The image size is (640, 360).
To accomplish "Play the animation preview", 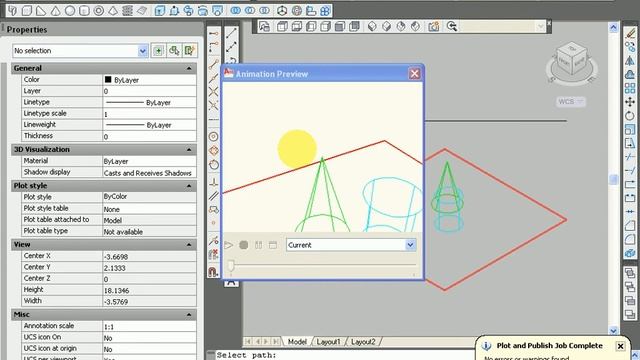I will pyautogui.click(x=229, y=245).
